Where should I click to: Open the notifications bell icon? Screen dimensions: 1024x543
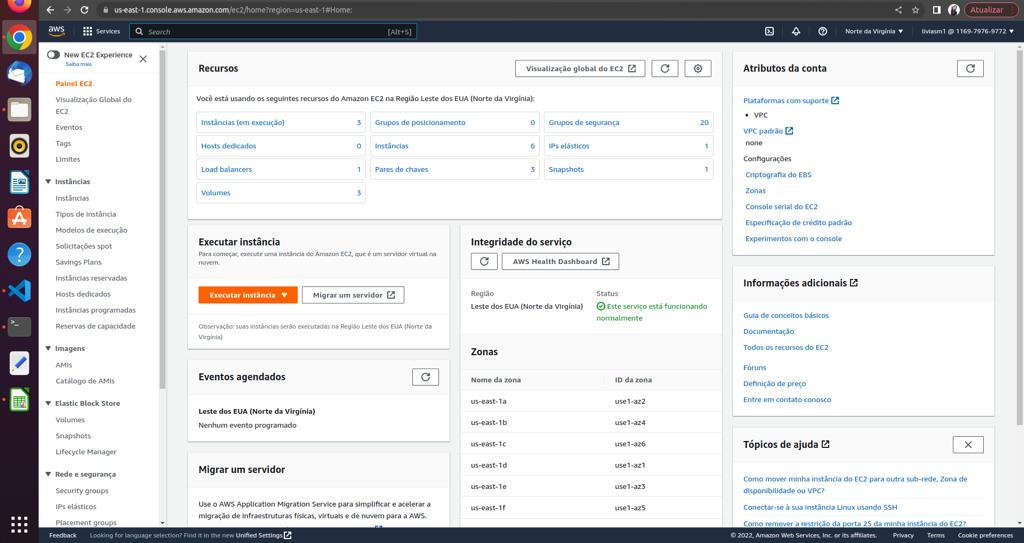click(796, 31)
